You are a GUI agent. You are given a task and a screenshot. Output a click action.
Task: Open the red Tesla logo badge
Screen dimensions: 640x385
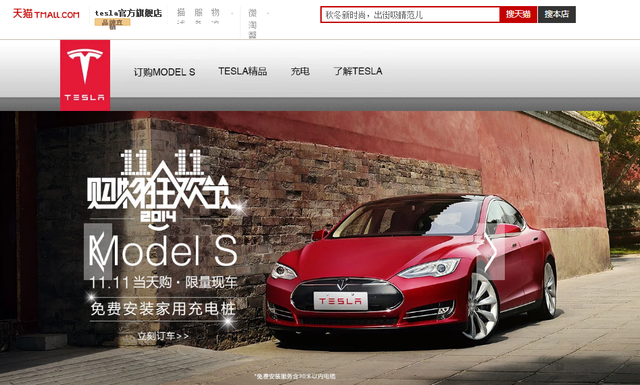(85, 75)
